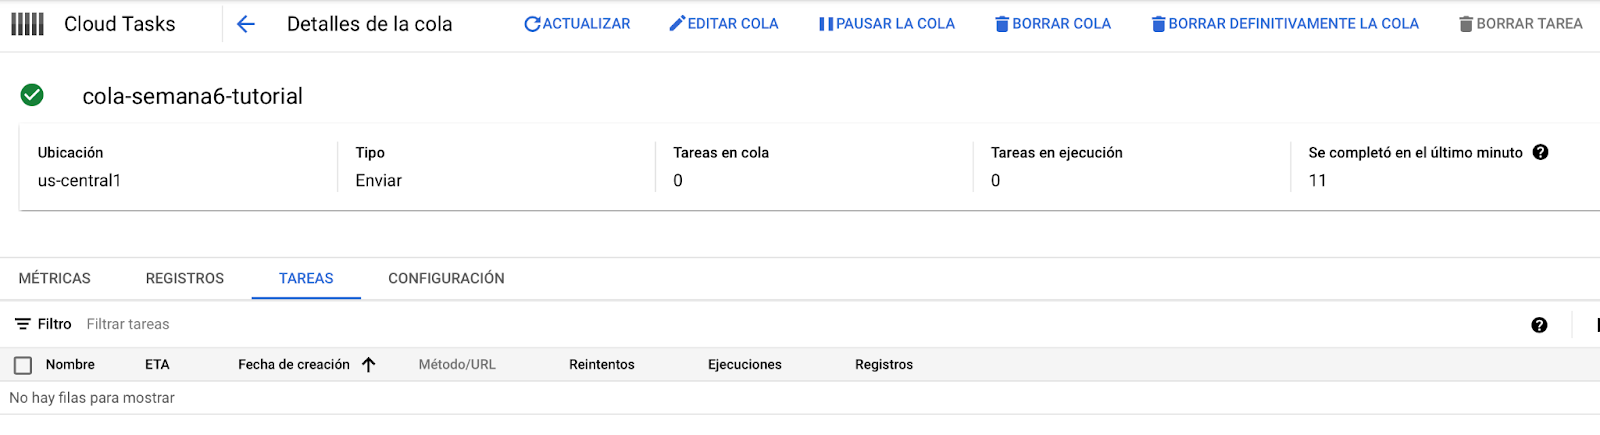Click PAUSAR LA COLA pause button
This screenshot has width=1600, height=435.
[887, 24]
